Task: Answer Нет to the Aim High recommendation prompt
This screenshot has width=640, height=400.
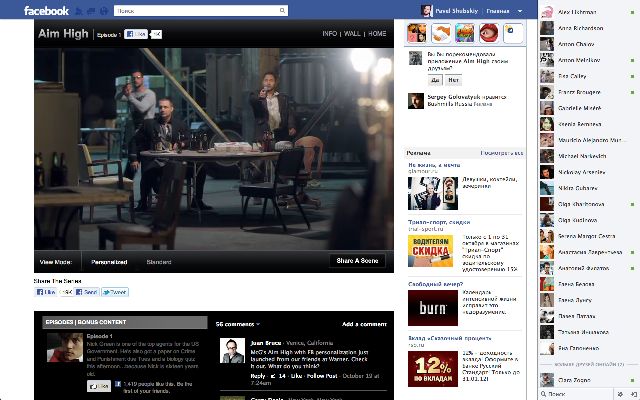Action: (x=453, y=80)
